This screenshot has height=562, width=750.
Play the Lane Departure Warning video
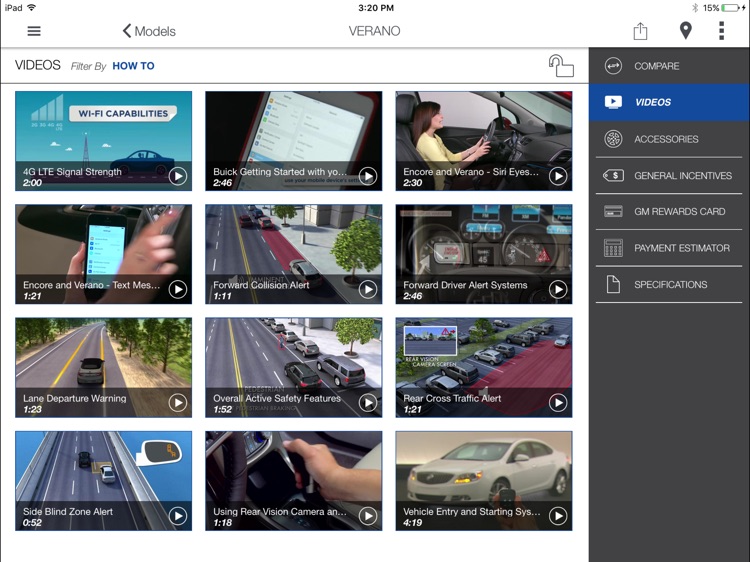177,403
